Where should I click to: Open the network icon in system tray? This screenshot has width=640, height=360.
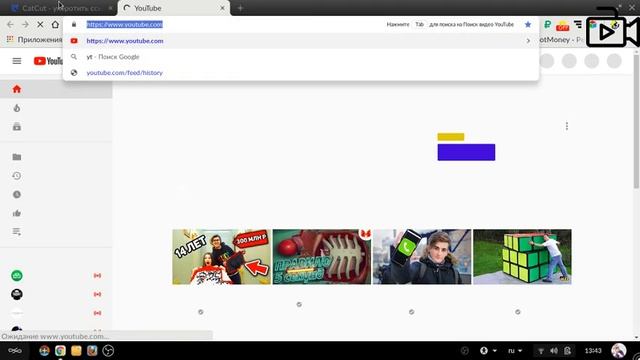pos(541,351)
